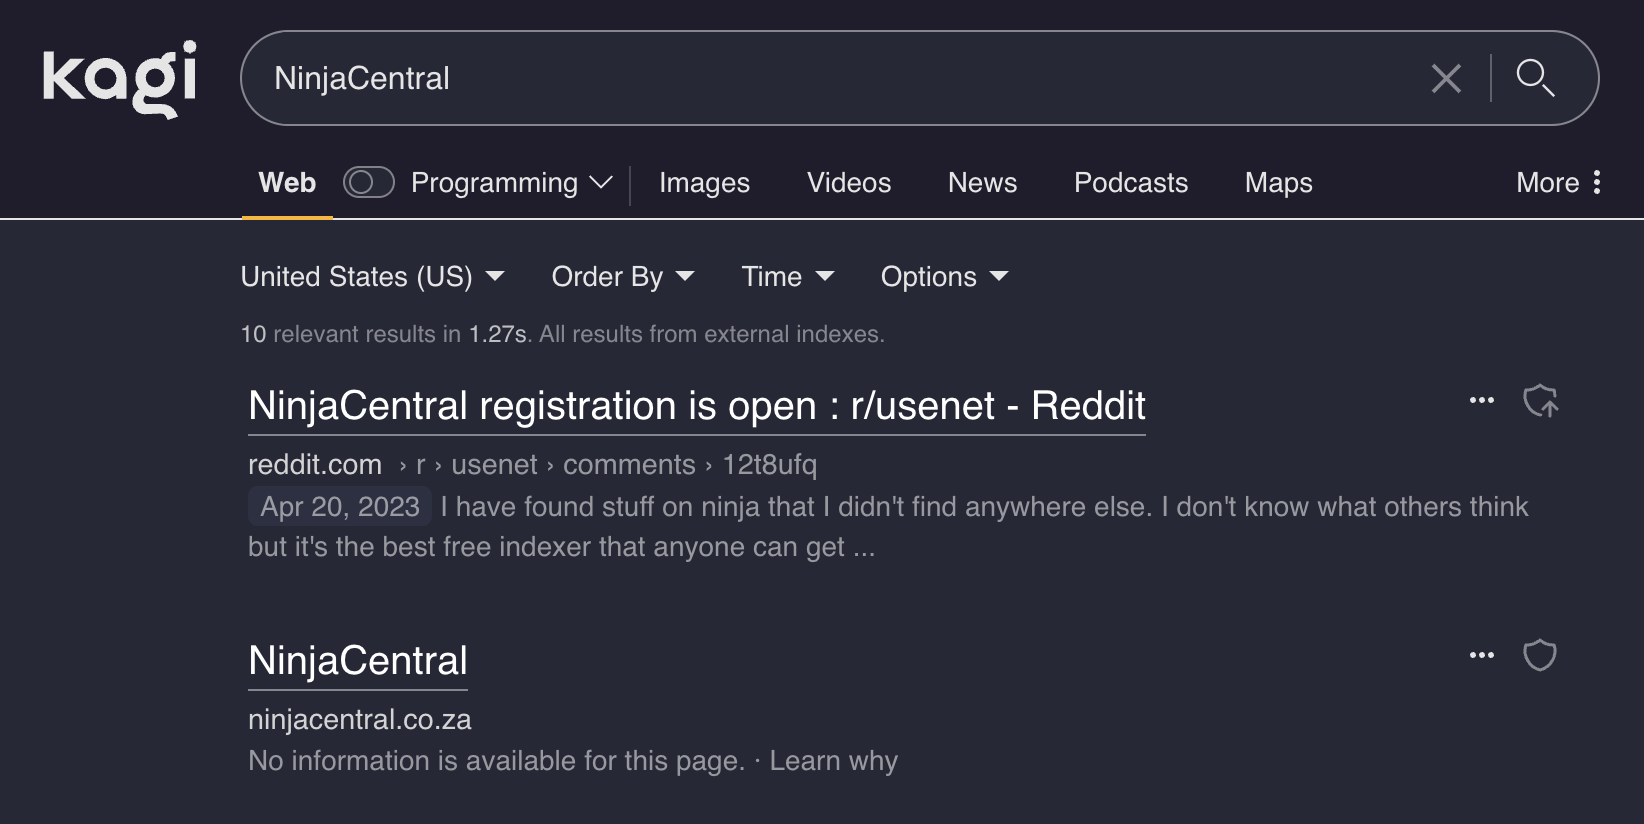Click shield icon on Reddit result
The width and height of the screenshot is (1644, 824).
tap(1540, 401)
